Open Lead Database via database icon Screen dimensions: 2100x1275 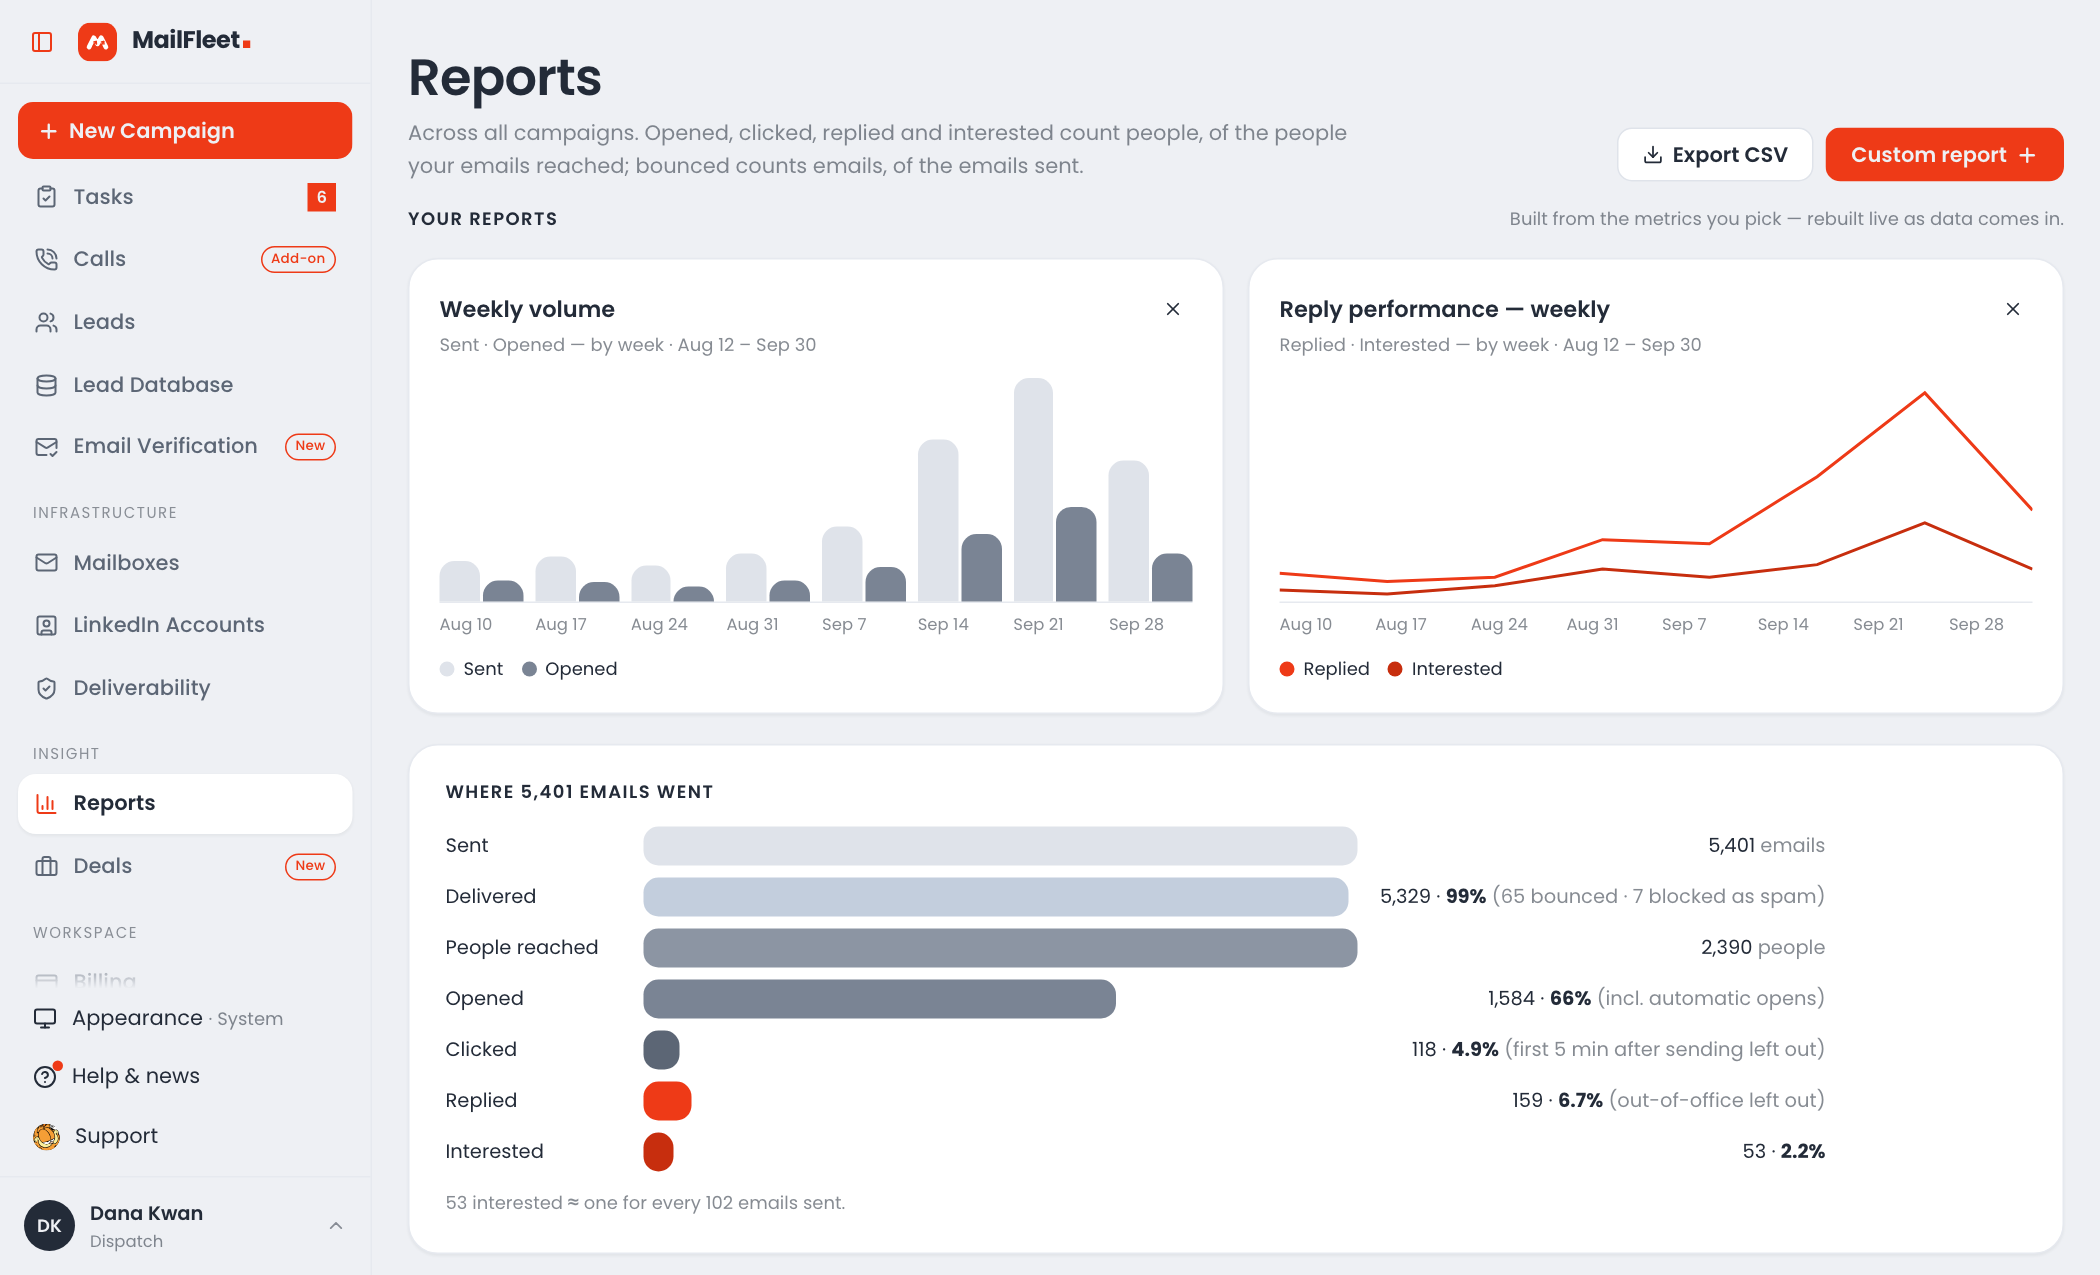coord(46,385)
